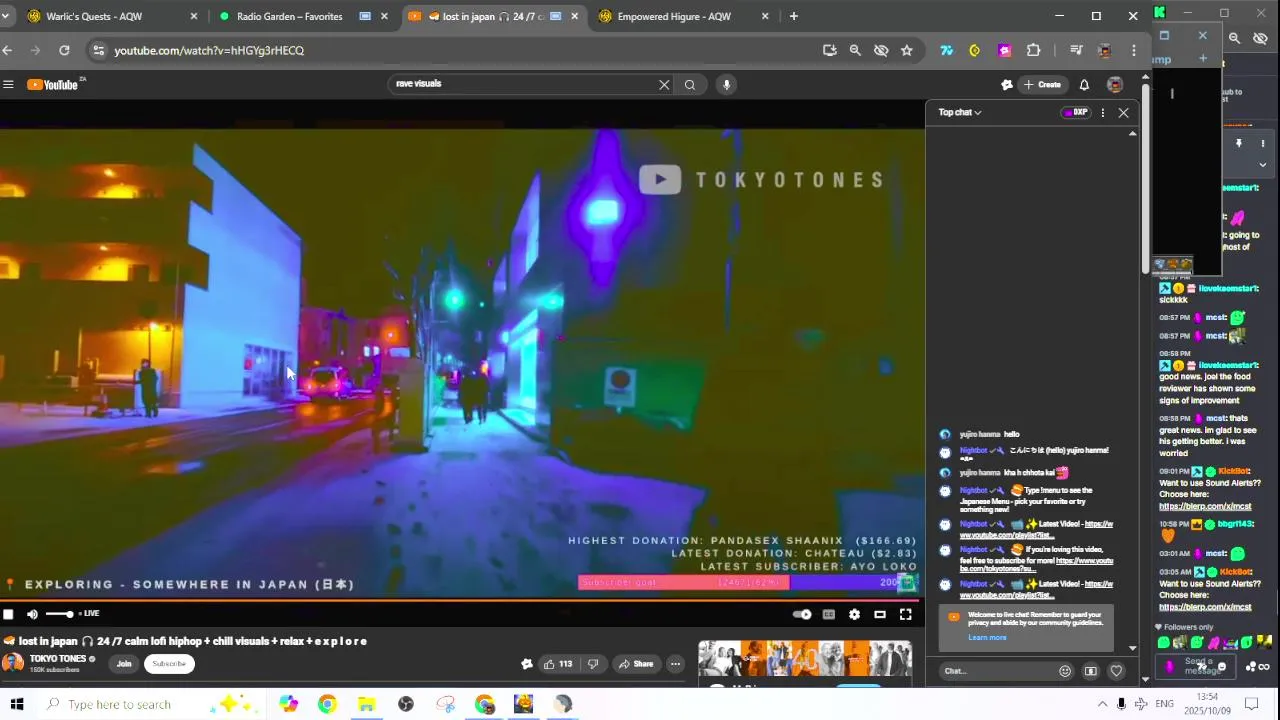Image resolution: width=1280 pixels, height=720 pixels.
Task: Reload the current page
Action: pos(64,50)
